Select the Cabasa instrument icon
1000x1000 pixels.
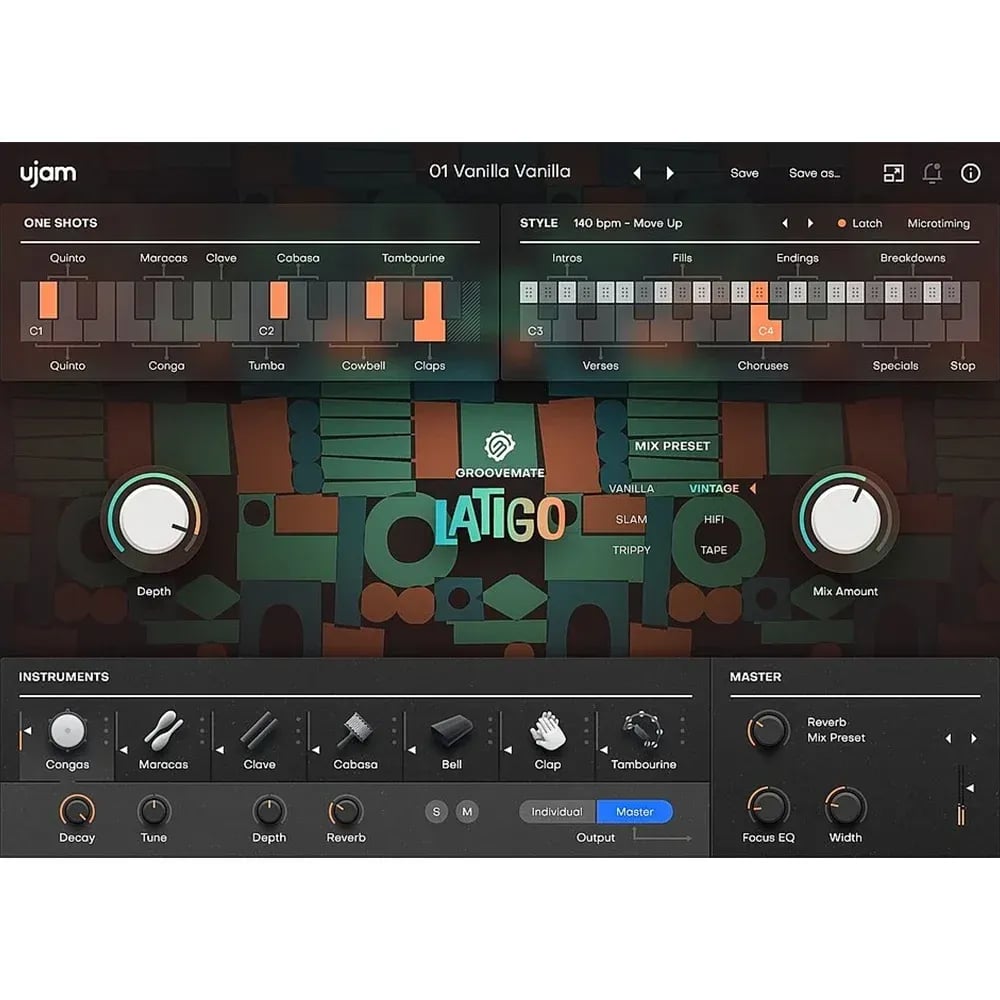tap(355, 730)
